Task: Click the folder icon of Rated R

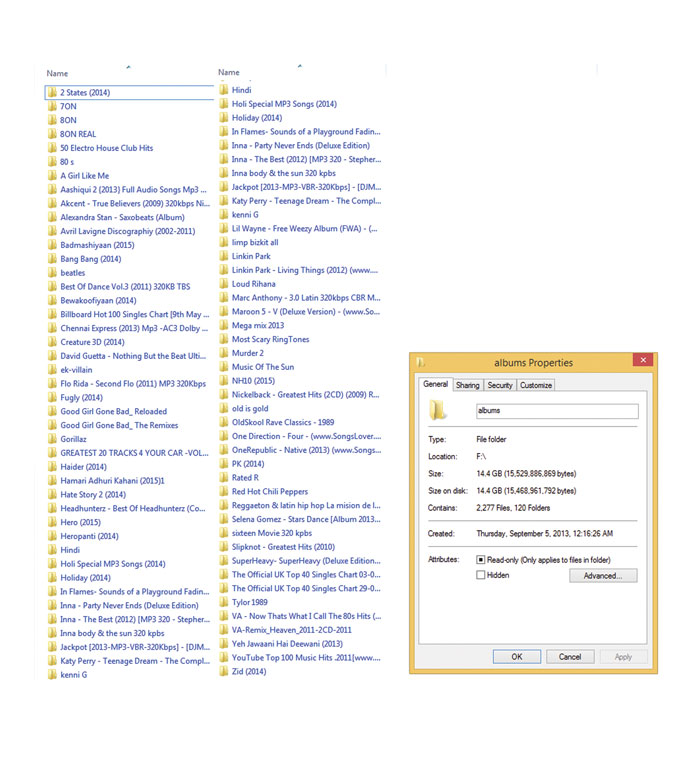Action: tap(224, 478)
